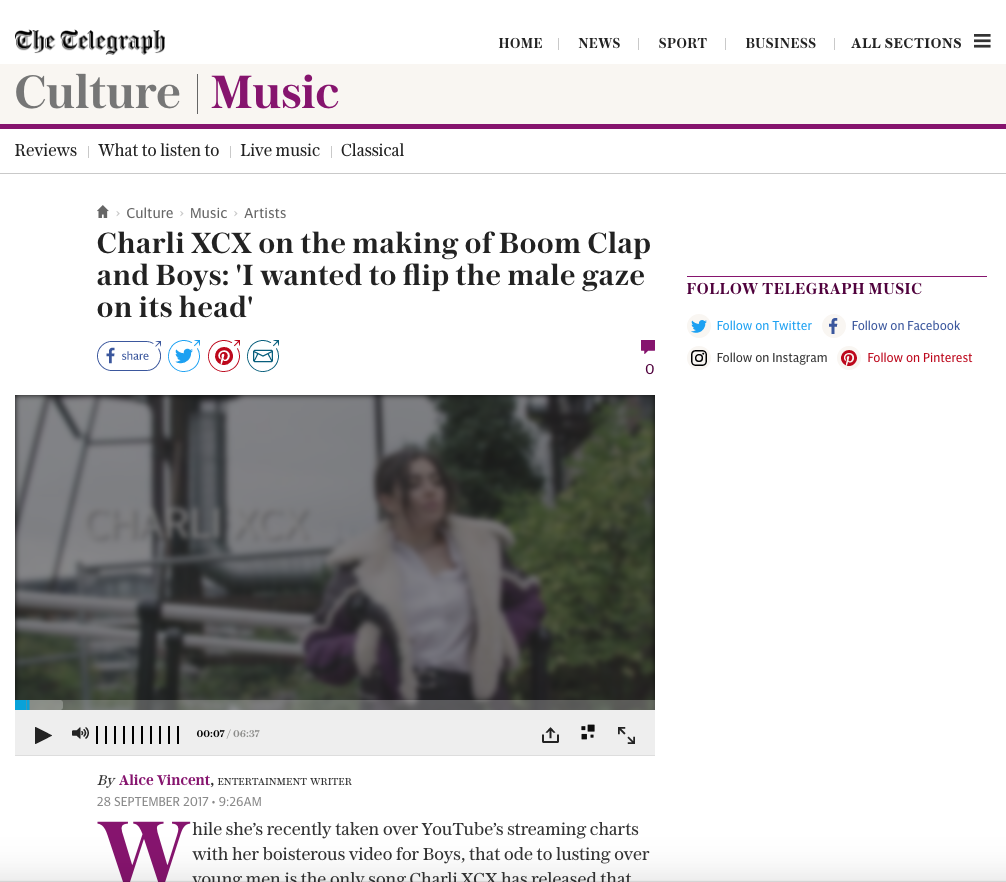
Task: Open Reviews sub-navigation tab
Action: [46, 150]
